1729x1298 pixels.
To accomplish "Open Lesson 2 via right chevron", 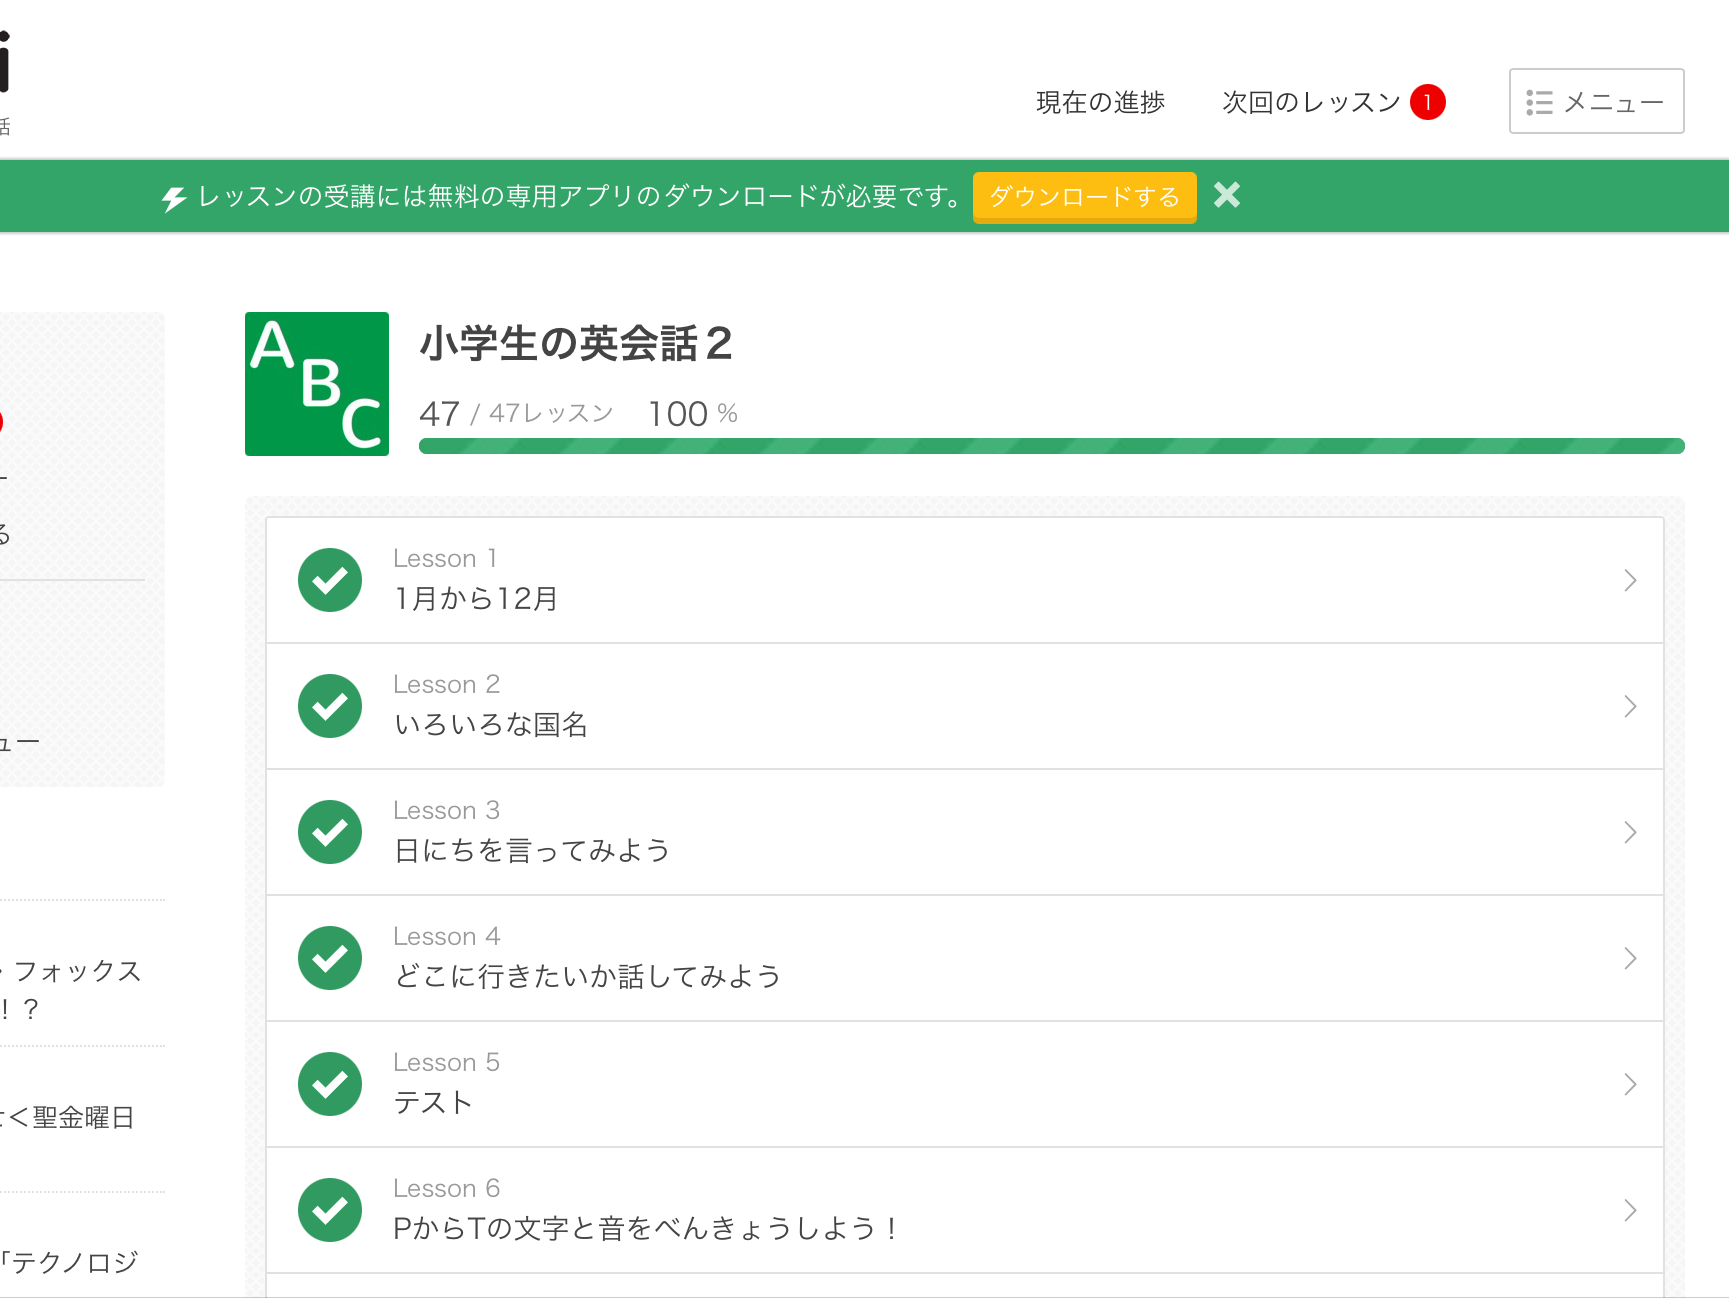I will click(1630, 706).
